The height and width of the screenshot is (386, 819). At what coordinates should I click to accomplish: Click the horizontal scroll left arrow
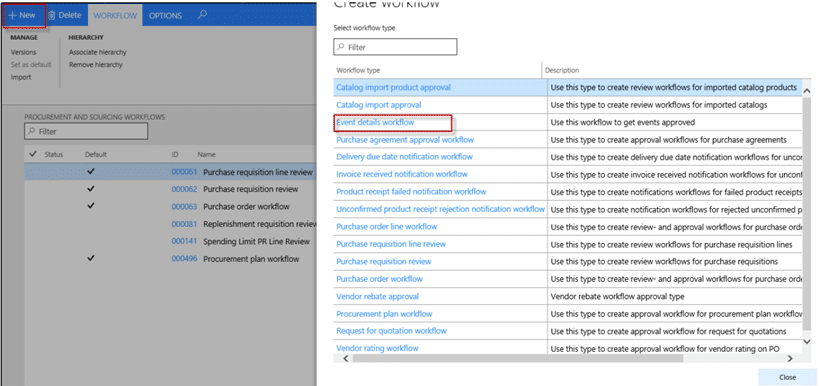[345, 358]
